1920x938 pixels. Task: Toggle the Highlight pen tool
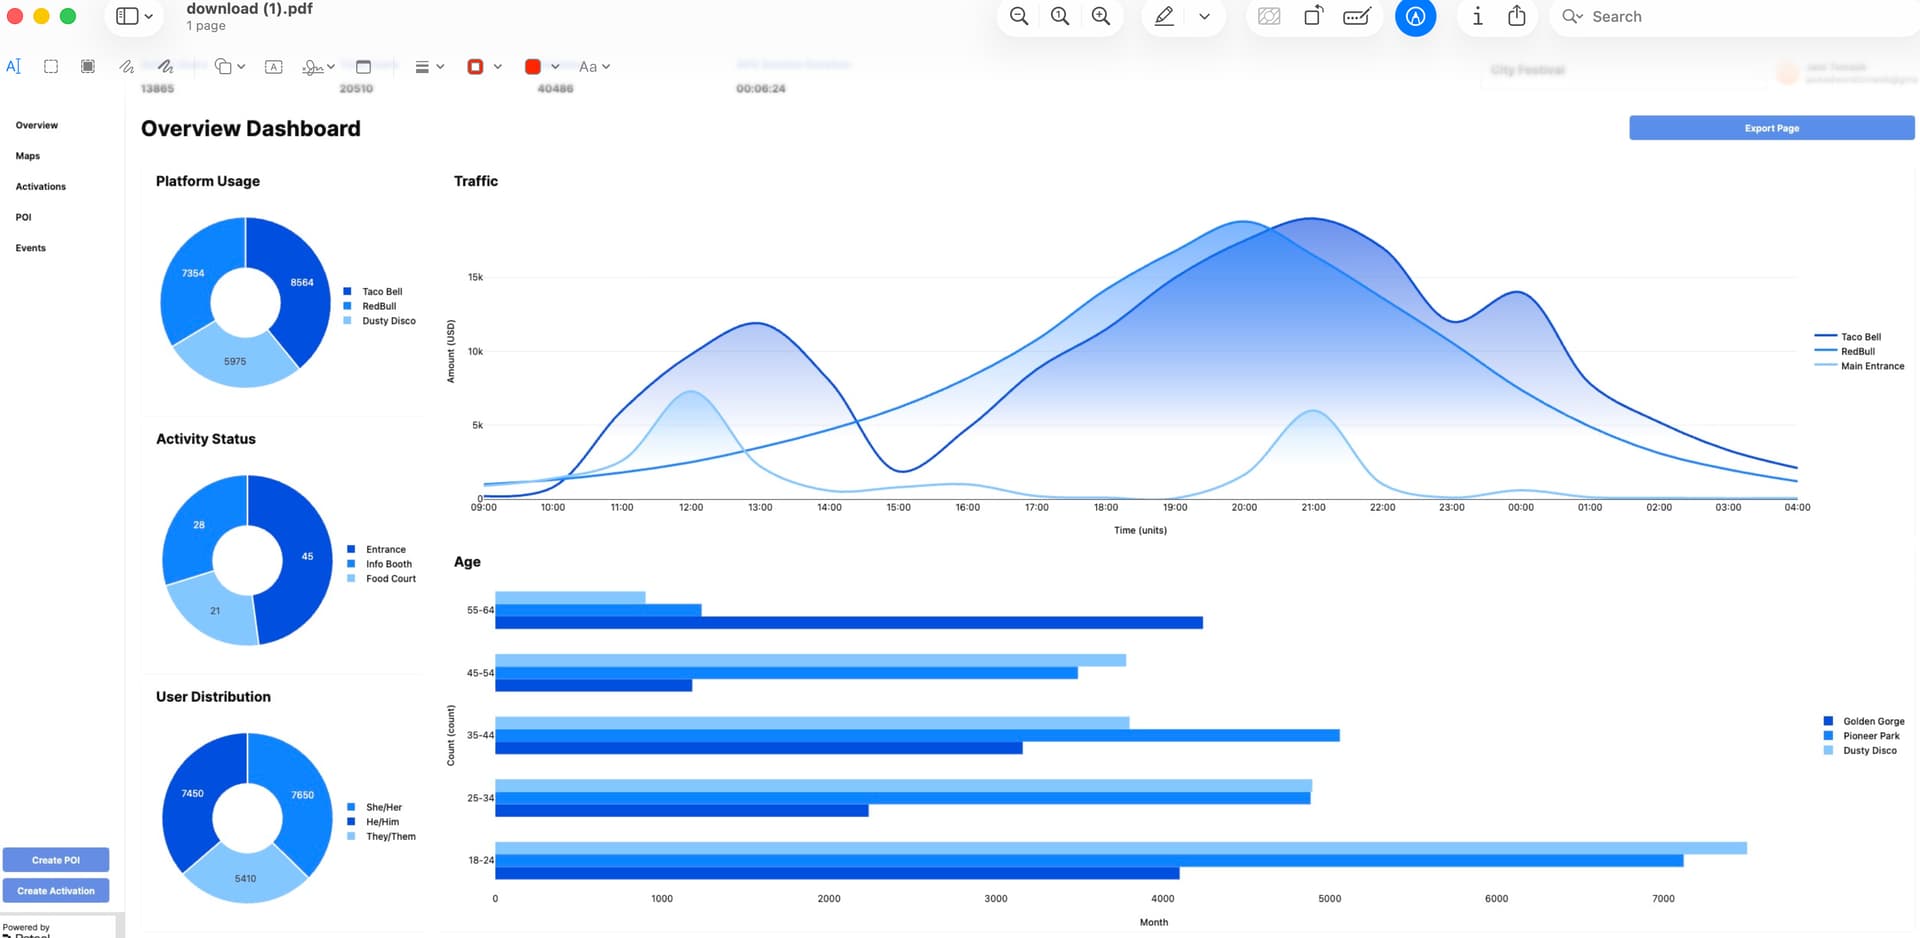click(1164, 17)
